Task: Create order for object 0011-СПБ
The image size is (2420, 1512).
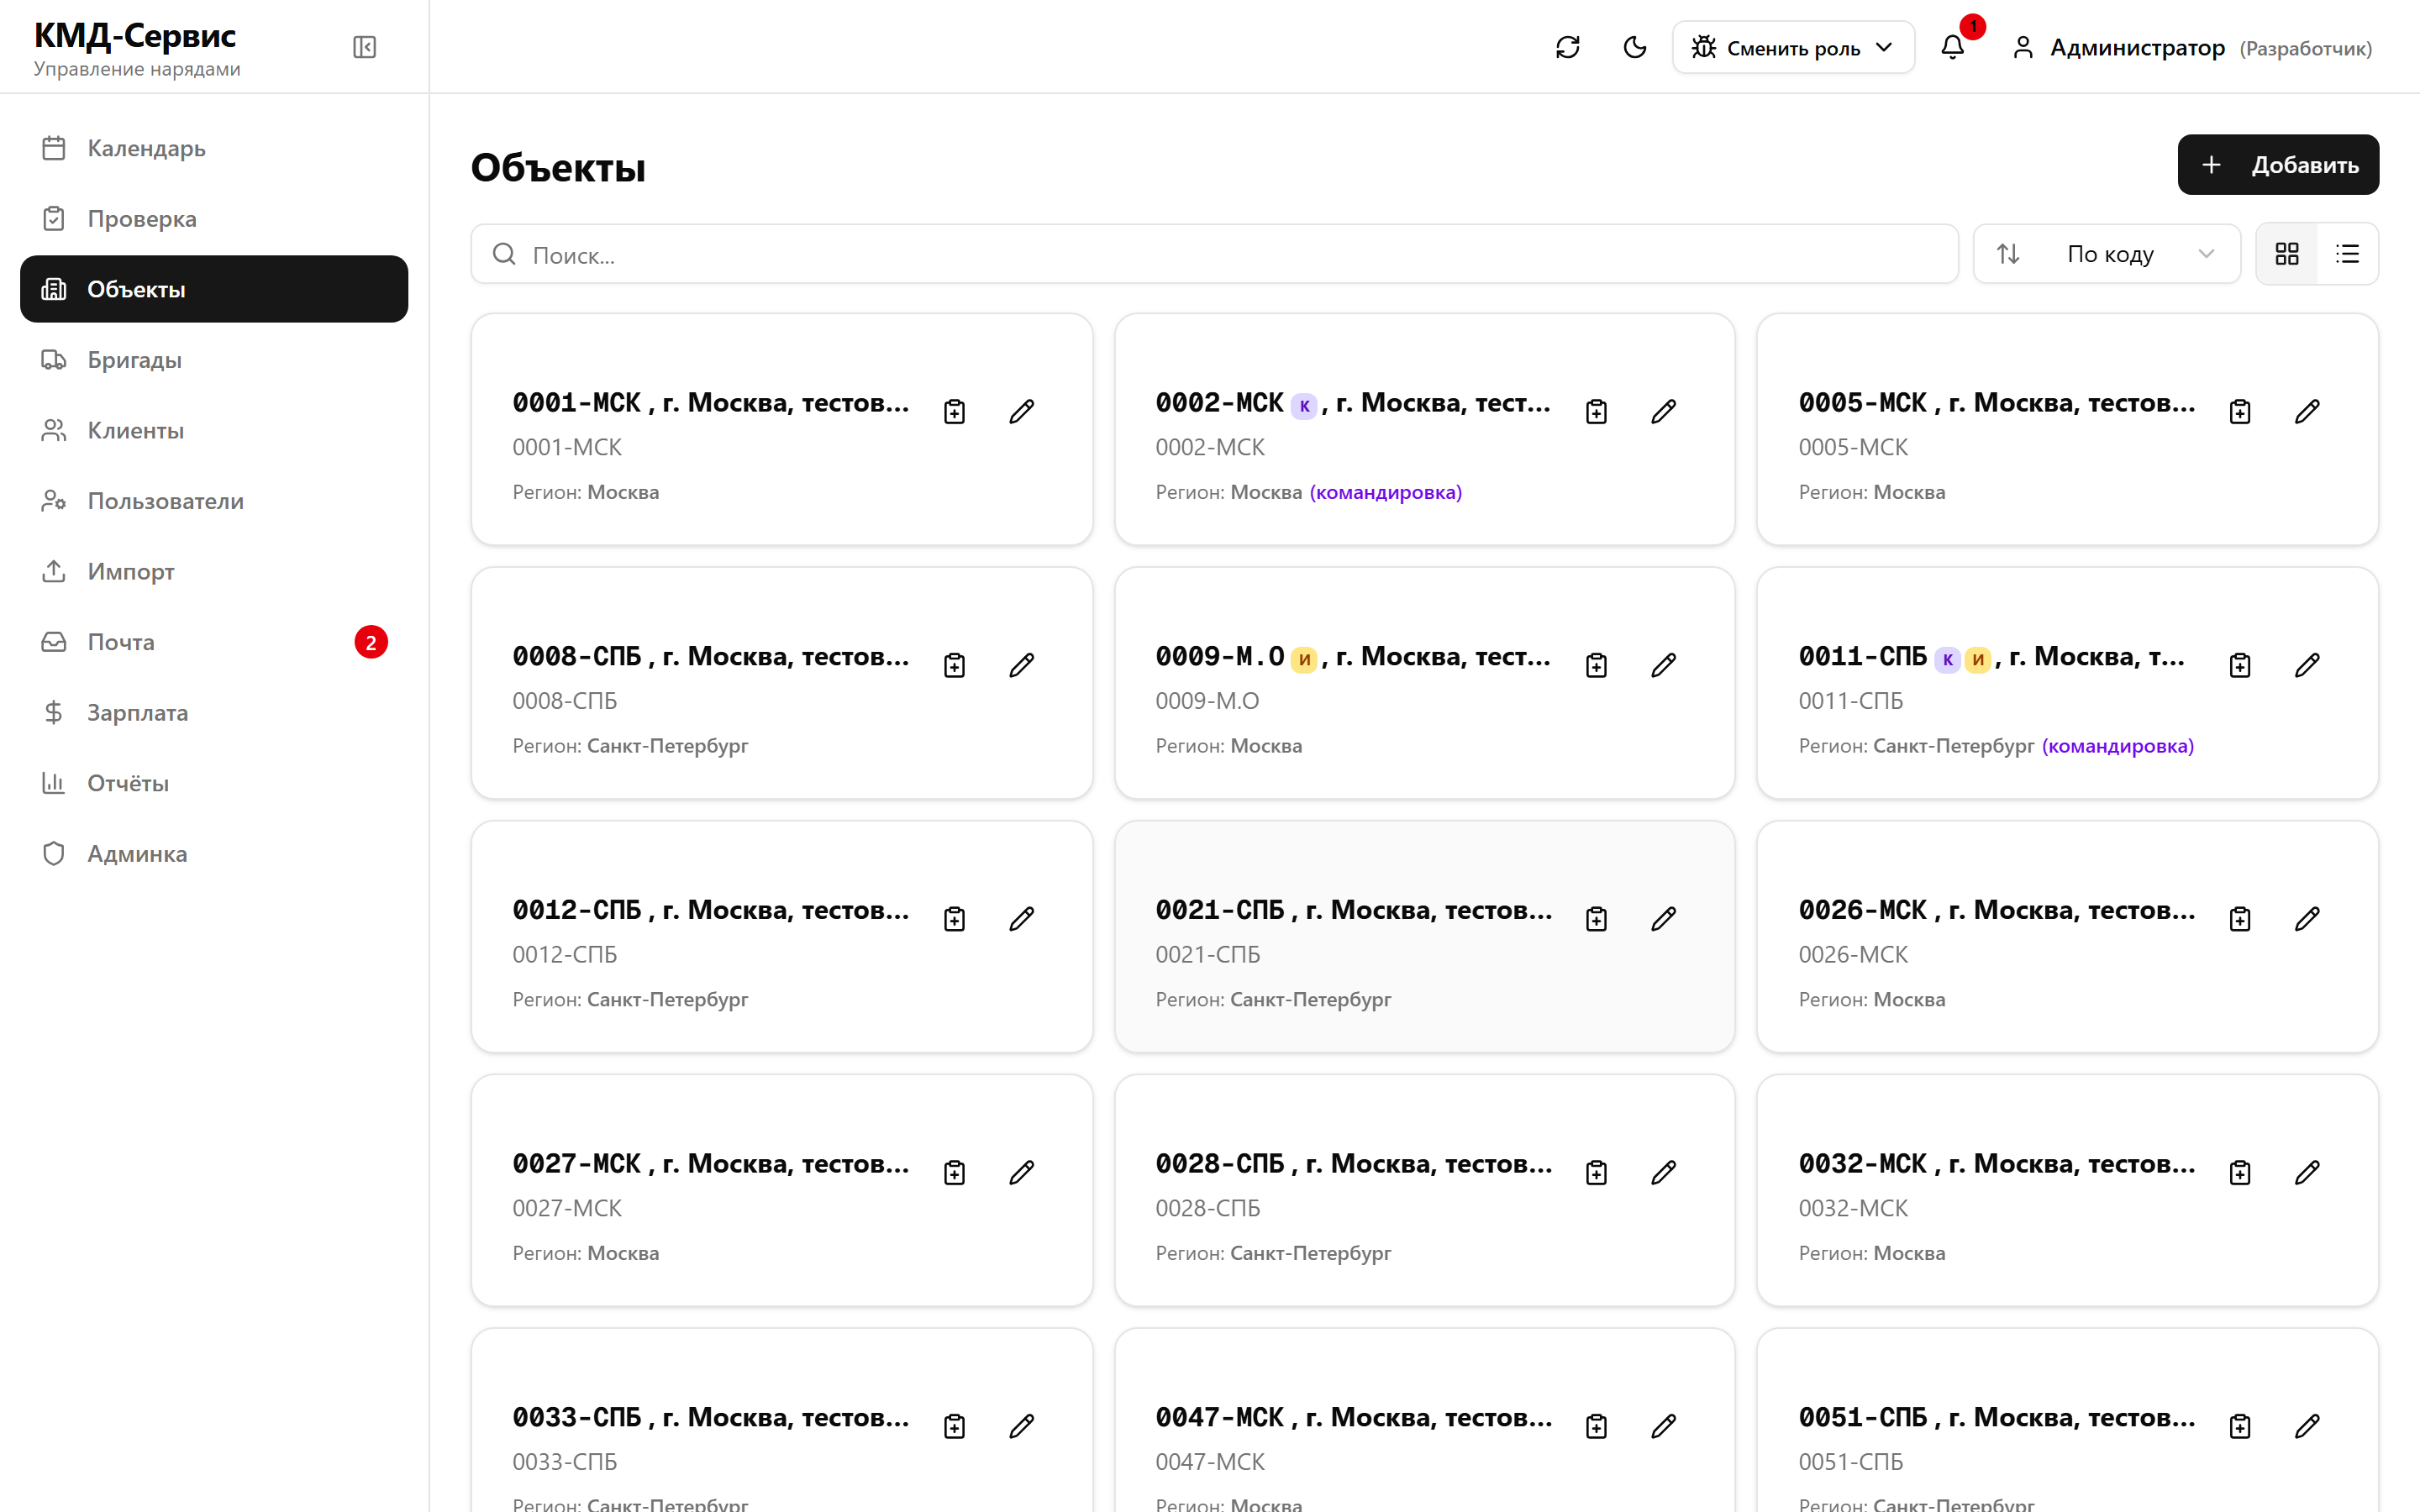Action: pyautogui.click(x=2239, y=665)
